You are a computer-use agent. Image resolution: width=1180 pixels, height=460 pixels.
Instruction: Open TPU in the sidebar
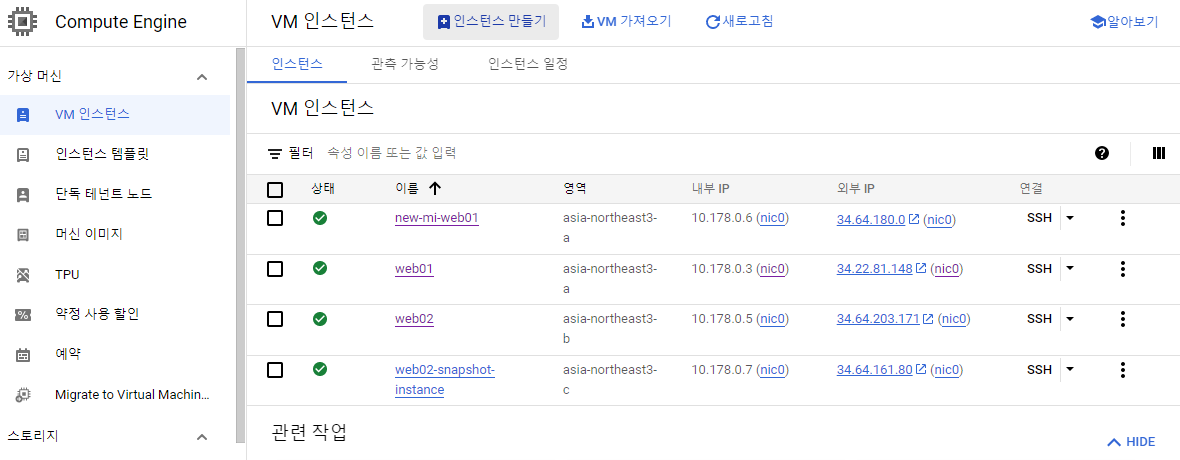coord(67,275)
